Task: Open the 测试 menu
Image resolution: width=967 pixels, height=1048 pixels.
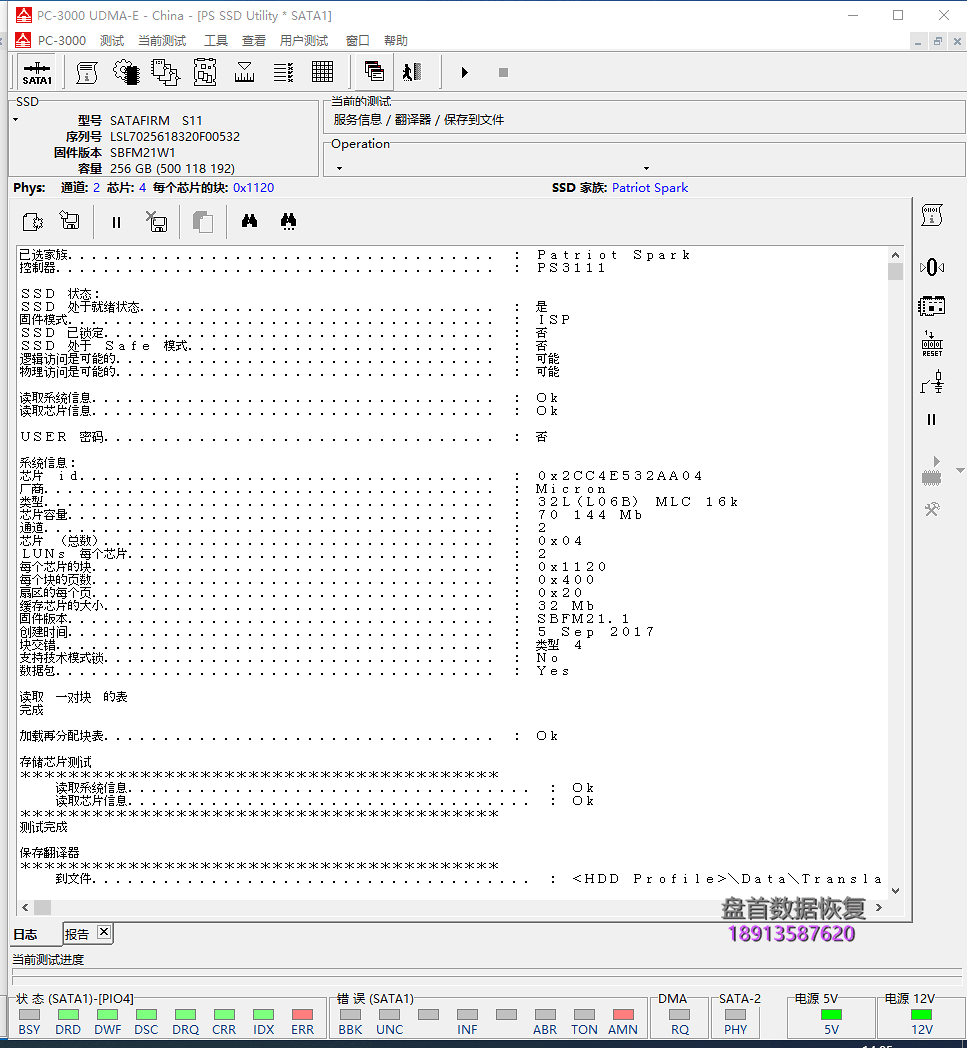Action: click(x=112, y=41)
